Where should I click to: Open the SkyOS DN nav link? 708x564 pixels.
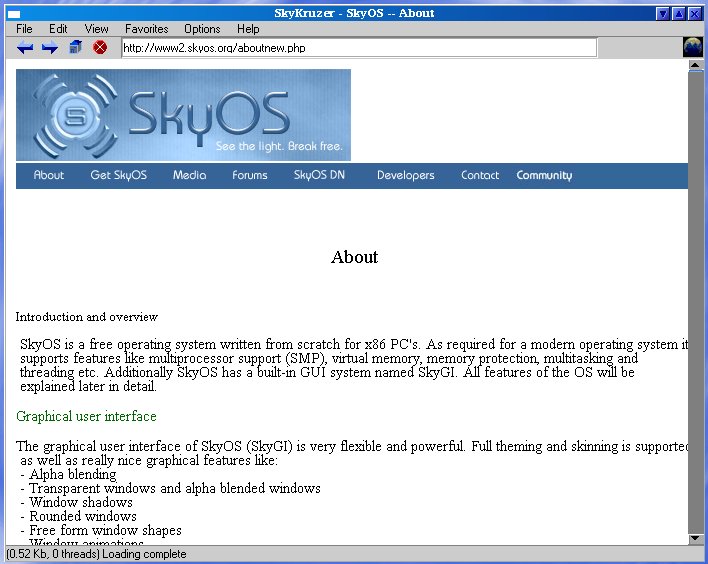click(x=319, y=175)
